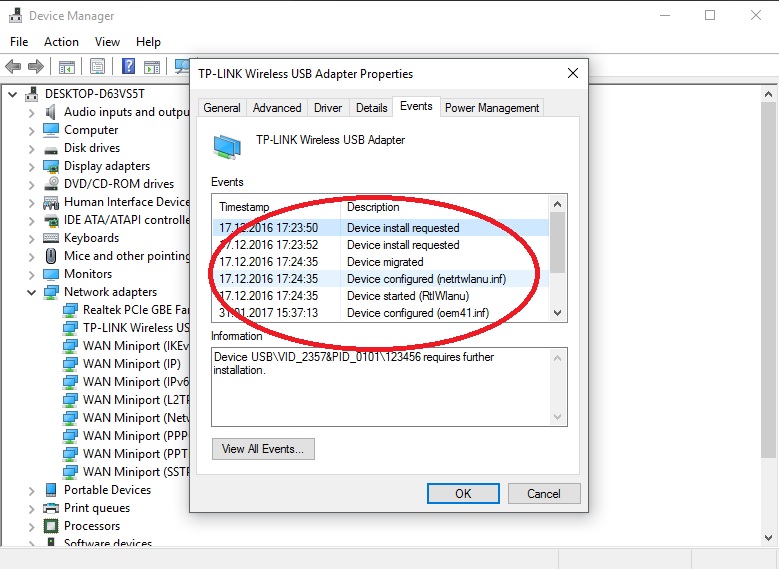Collapse the Network adapters node
Viewport: 779px width, 569px height.
click(31, 292)
